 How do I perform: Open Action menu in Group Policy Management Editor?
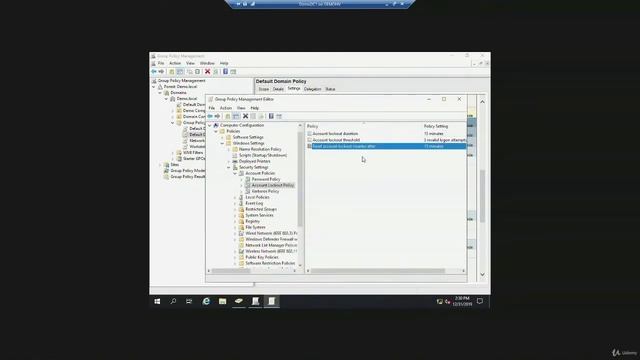click(226, 108)
